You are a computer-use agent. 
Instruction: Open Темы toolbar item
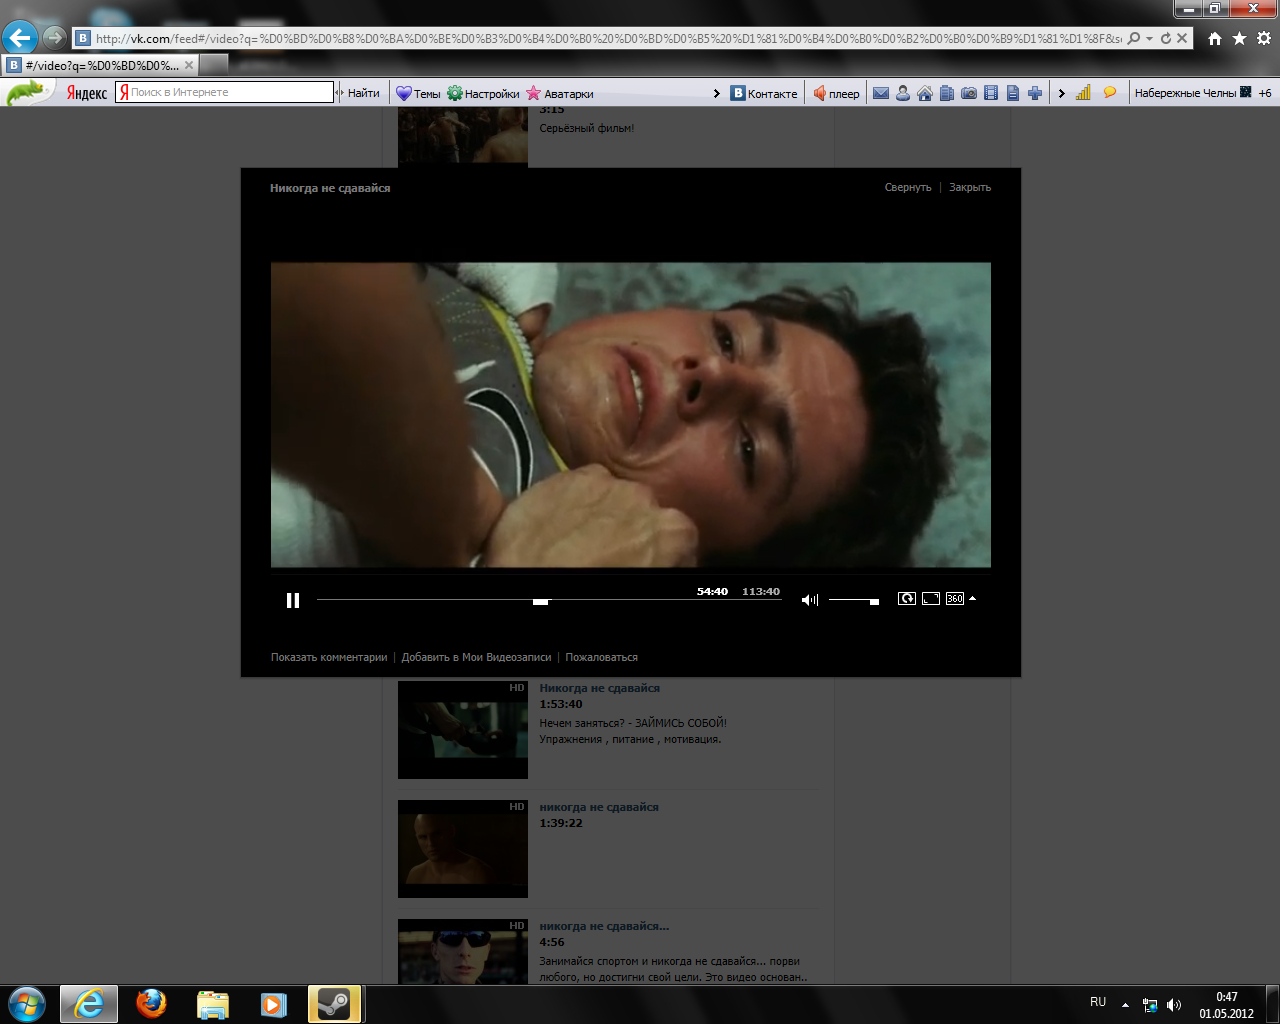(418, 93)
